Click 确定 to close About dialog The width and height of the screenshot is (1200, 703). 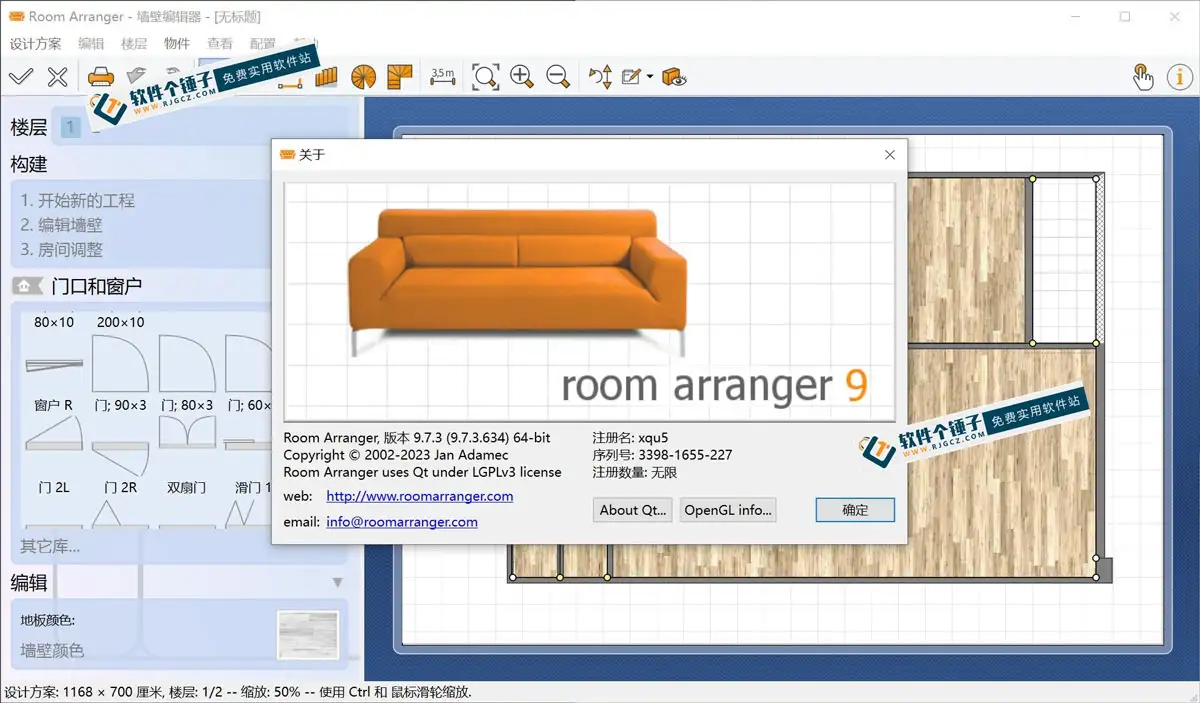[855, 510]
